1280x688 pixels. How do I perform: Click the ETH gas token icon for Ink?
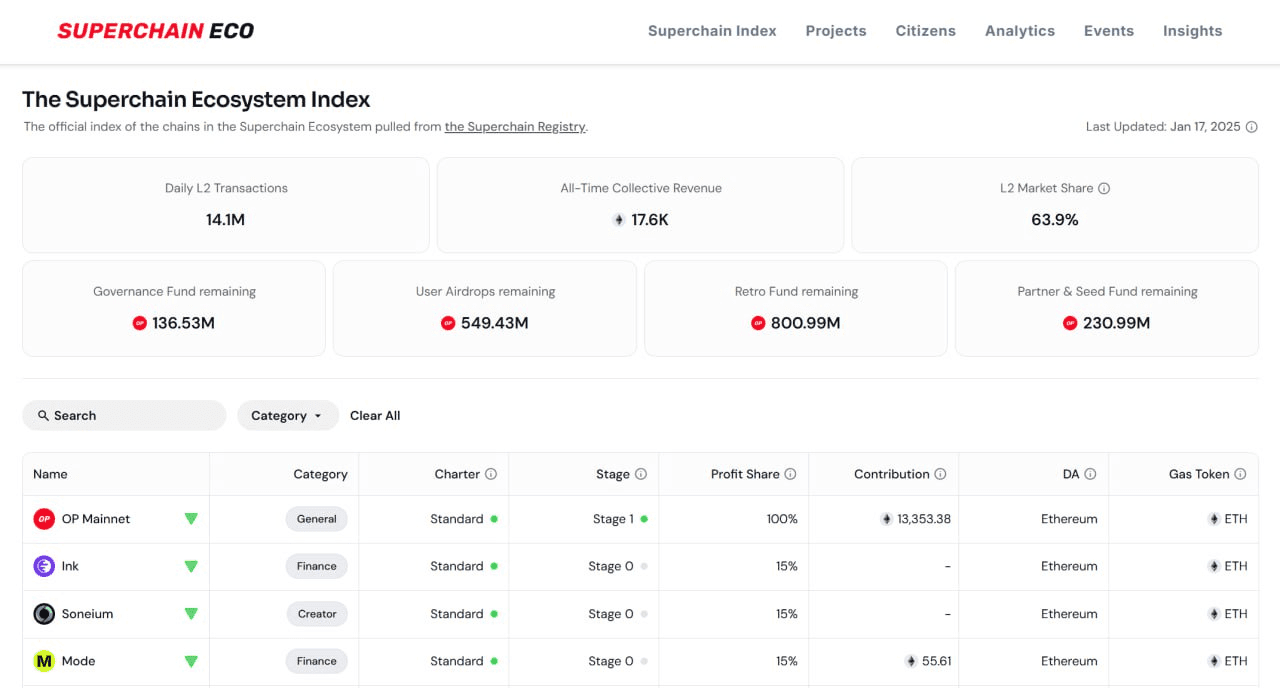click(1214, 566)
